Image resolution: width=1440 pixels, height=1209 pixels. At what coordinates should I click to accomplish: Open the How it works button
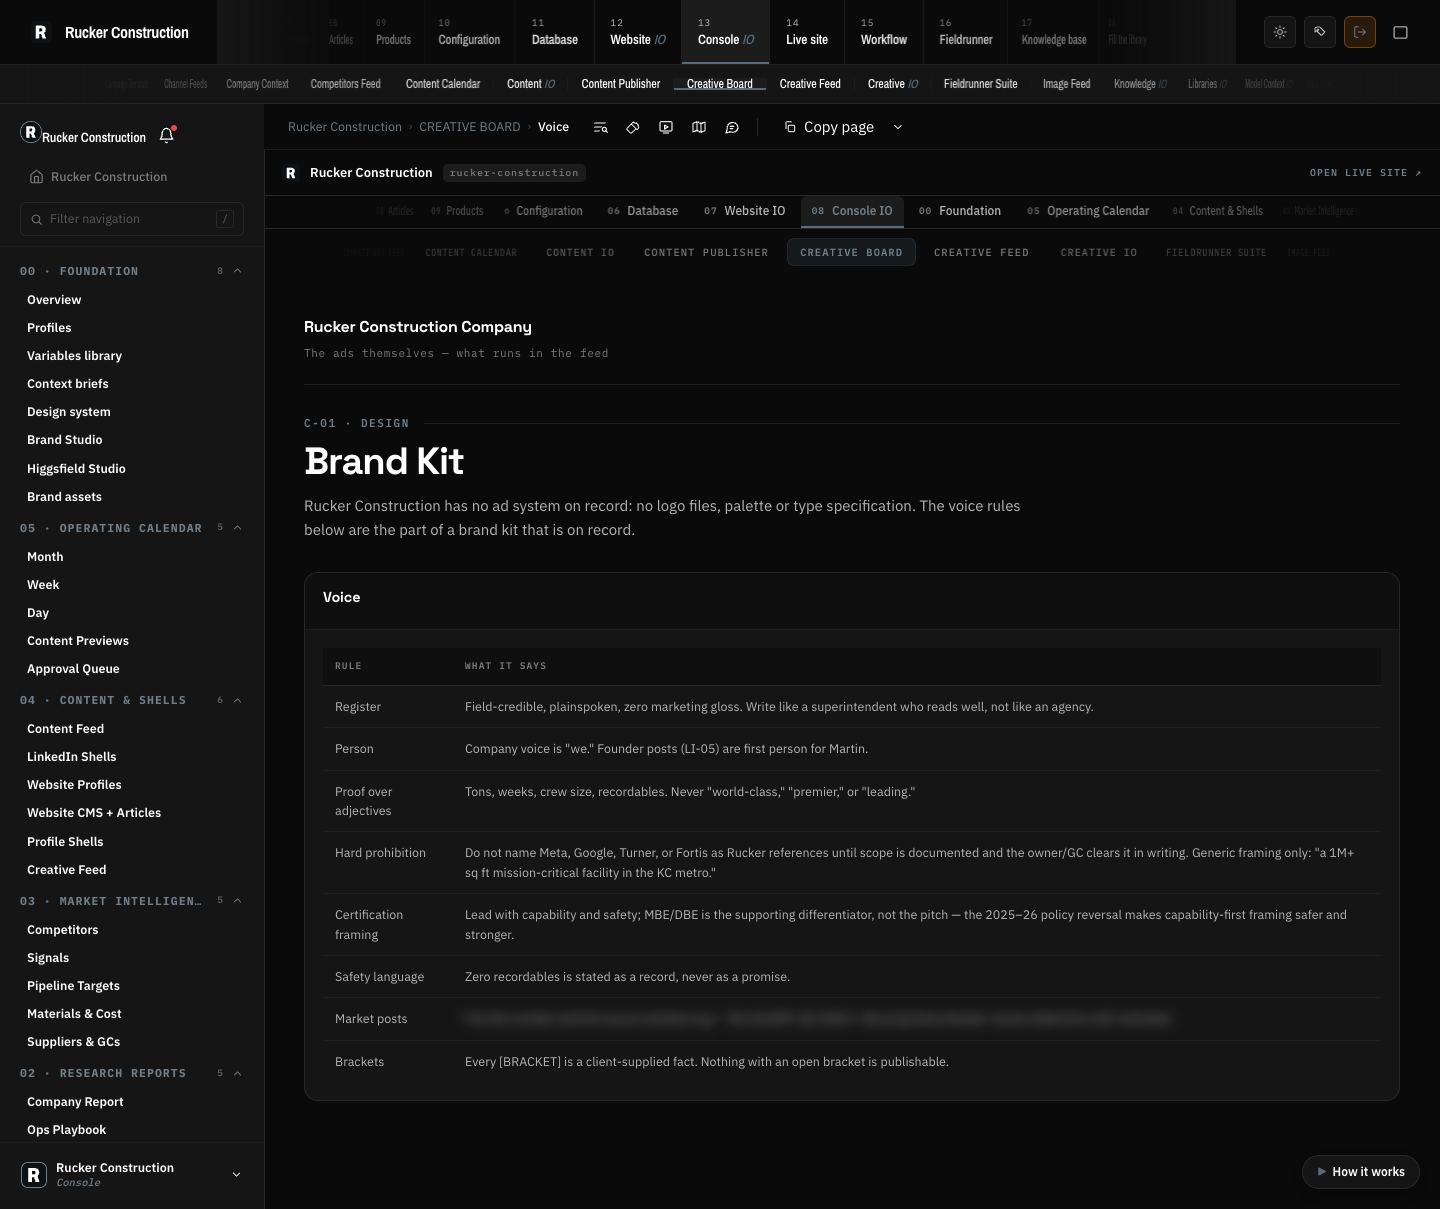1361,1172
